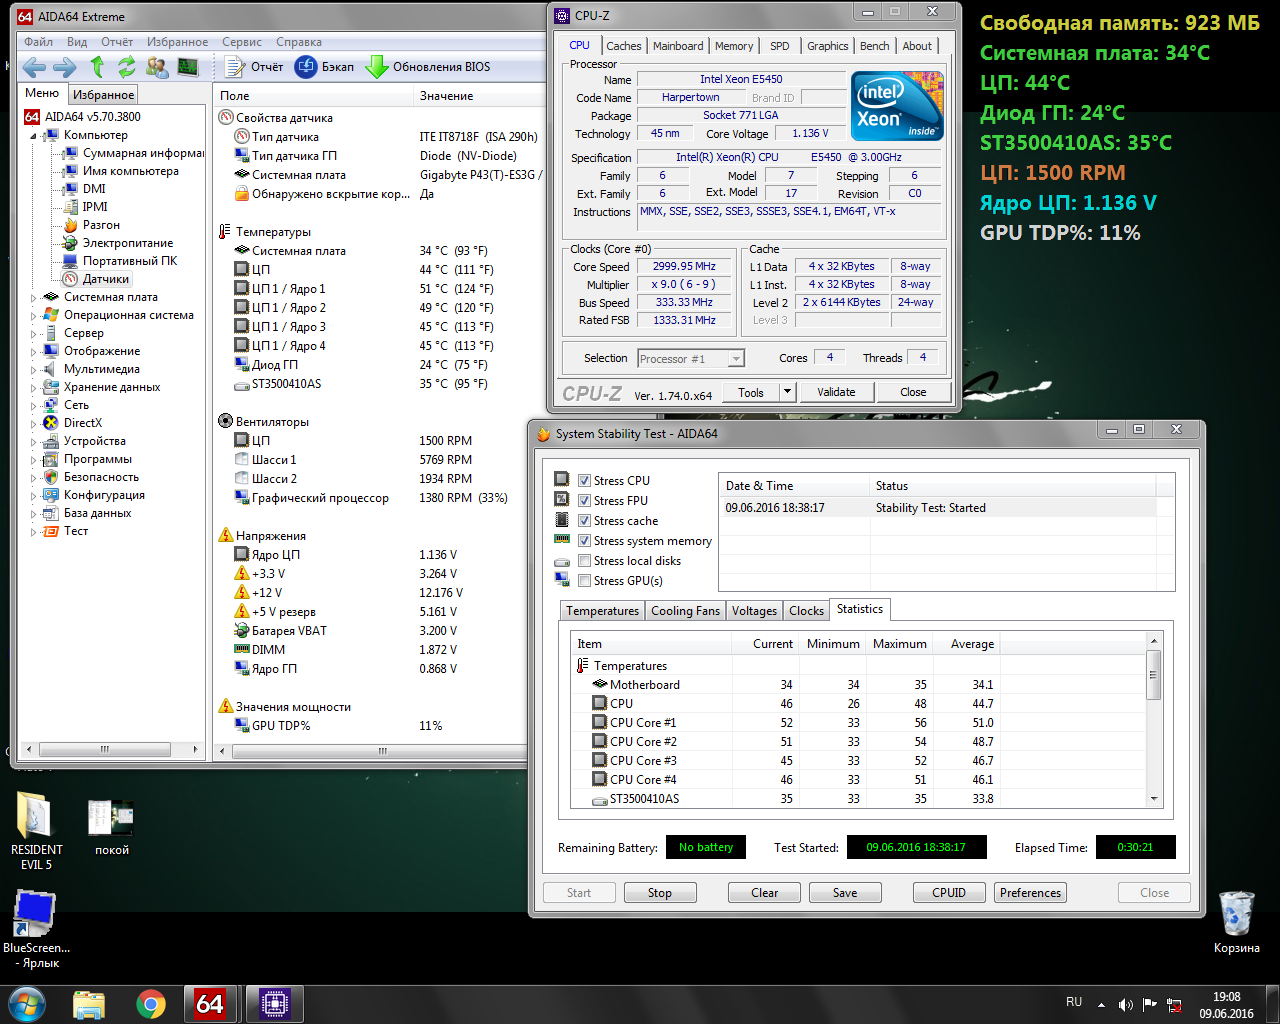Launch Бэкап from the AIDA64 toolbar

pos(324,67)
